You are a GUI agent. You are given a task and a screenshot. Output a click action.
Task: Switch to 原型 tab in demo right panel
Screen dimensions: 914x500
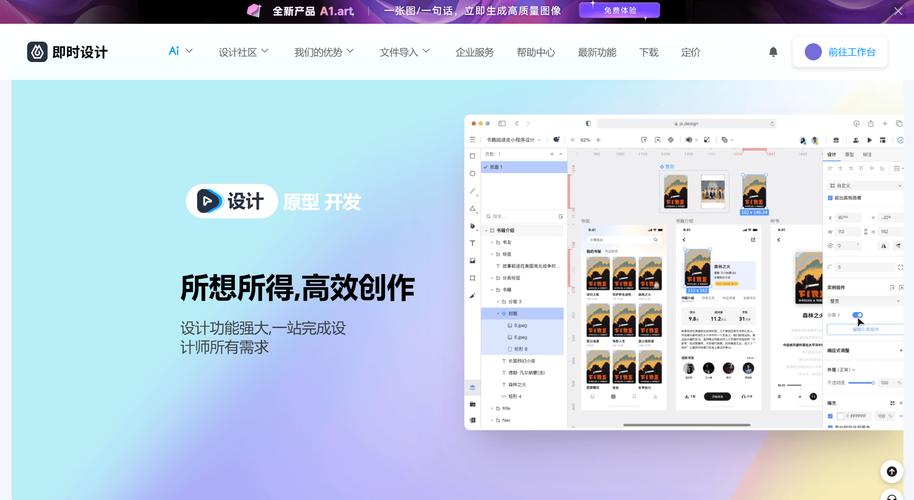(x=849, y=154)
